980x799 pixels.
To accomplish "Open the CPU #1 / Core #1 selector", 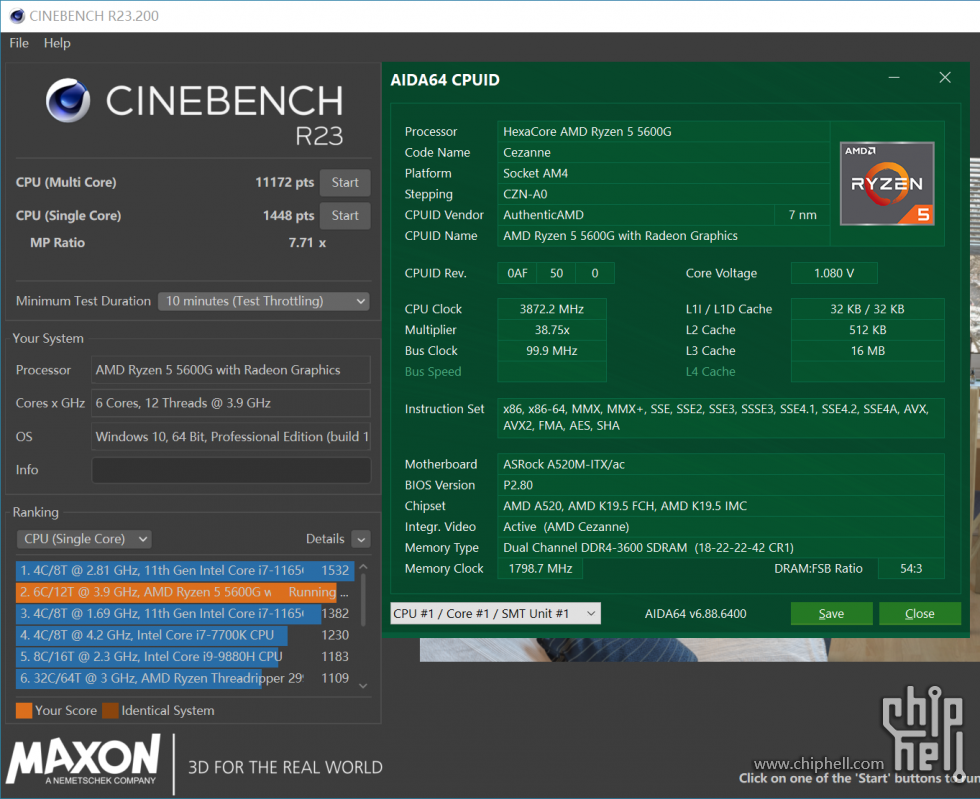I will 495,614.
